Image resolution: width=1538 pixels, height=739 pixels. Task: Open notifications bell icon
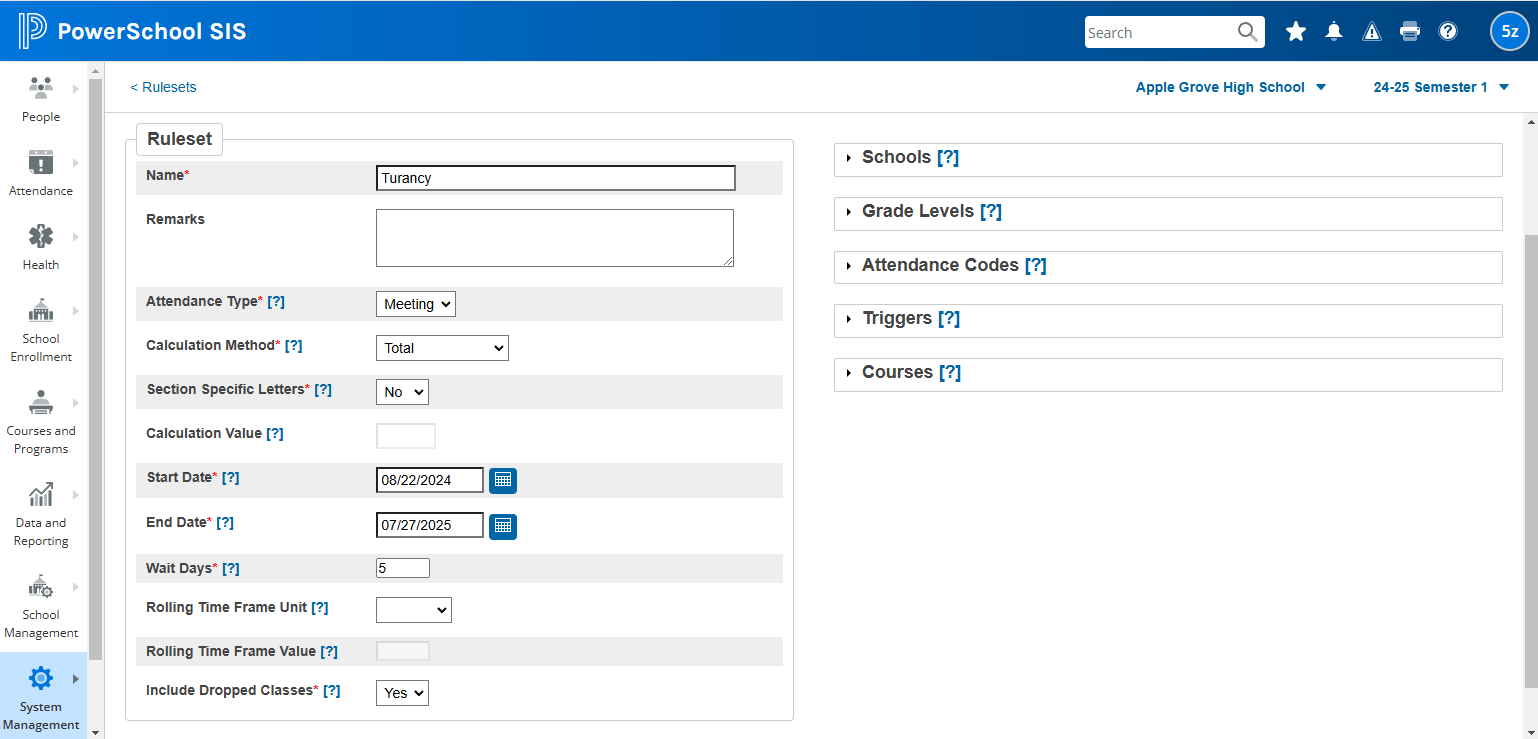(x=1334, y=32)
